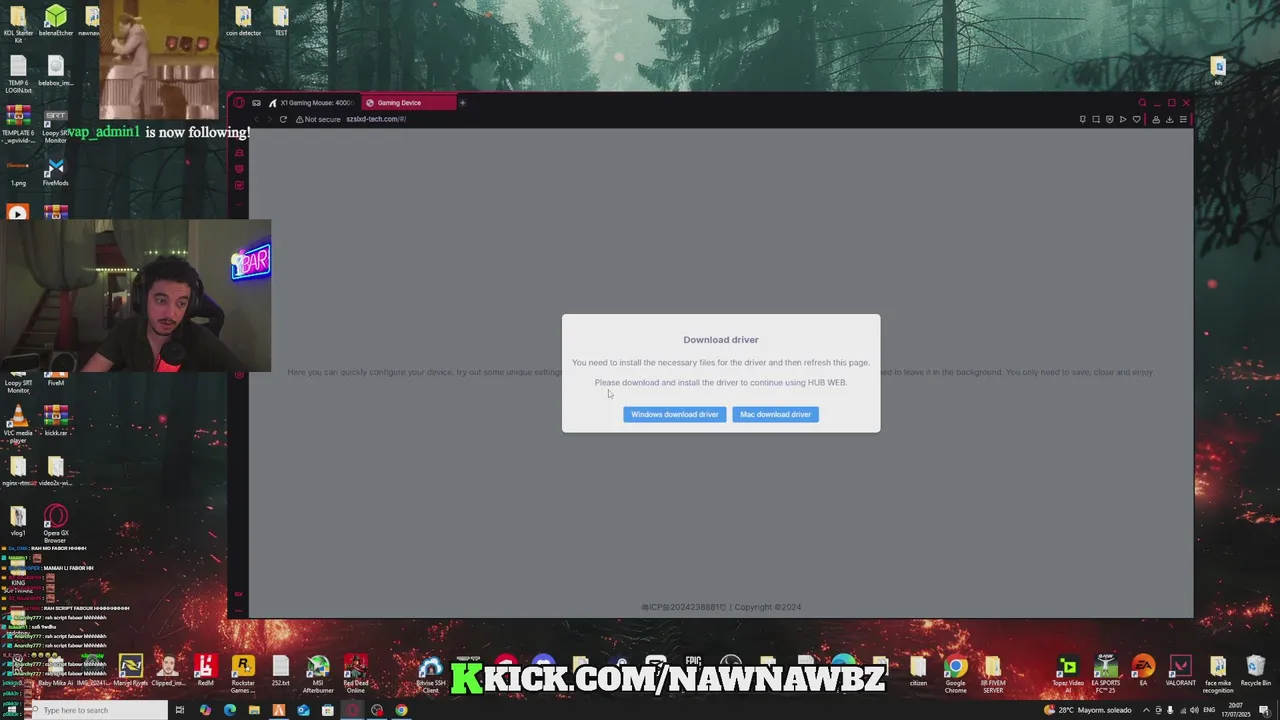Open Outlook from the taskbar

[303, 710]
